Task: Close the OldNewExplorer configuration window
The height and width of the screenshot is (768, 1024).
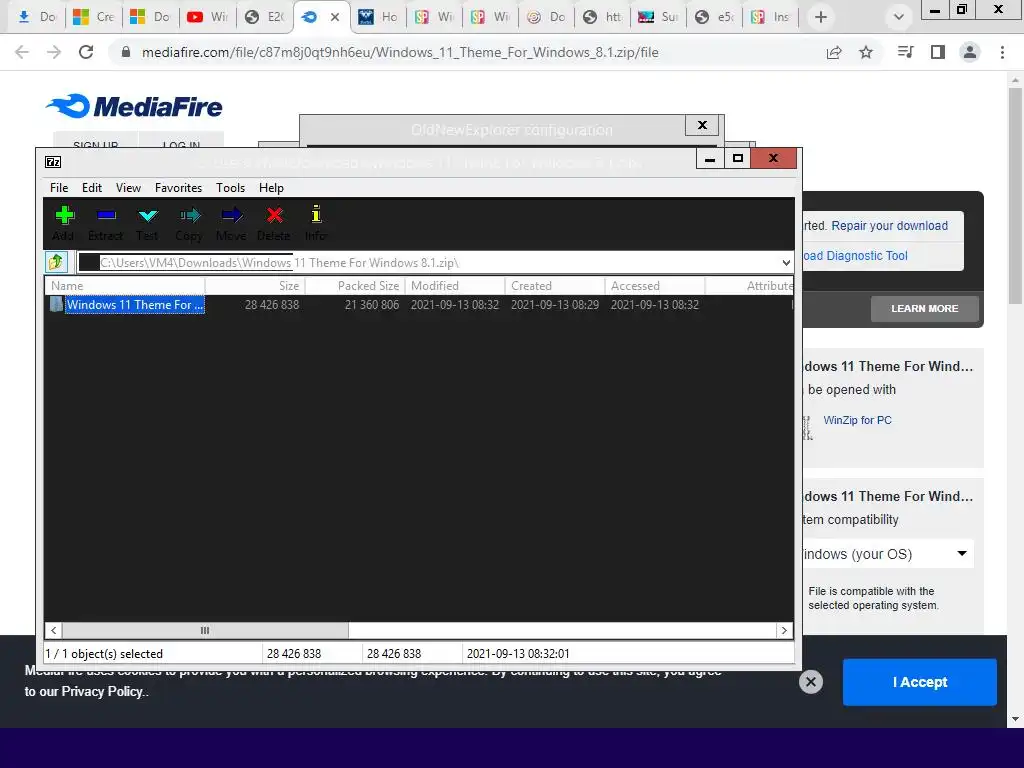Action: coord(702,125)
